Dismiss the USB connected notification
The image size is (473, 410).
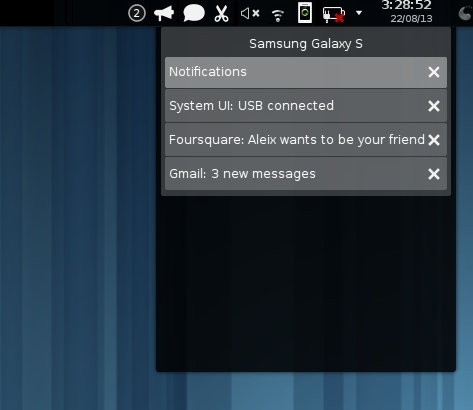coord(434,106)
